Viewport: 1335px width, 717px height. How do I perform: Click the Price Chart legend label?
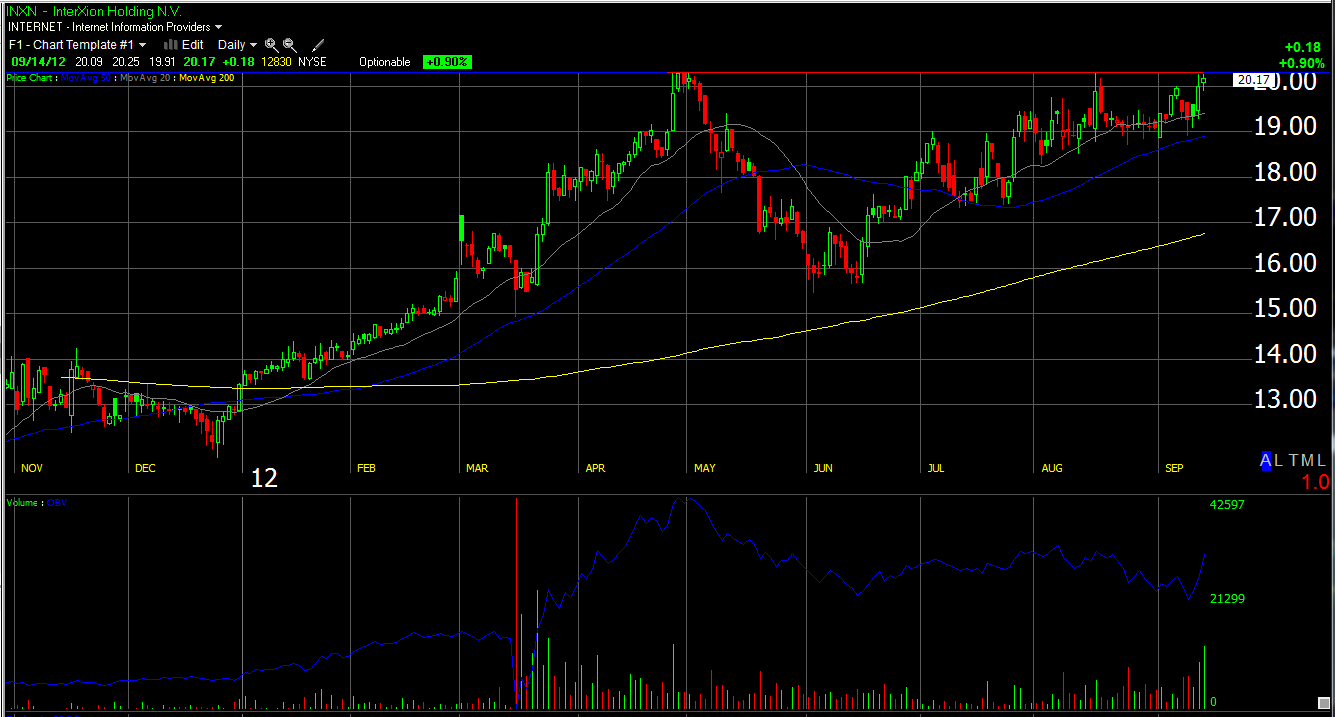tap(31, 78)
